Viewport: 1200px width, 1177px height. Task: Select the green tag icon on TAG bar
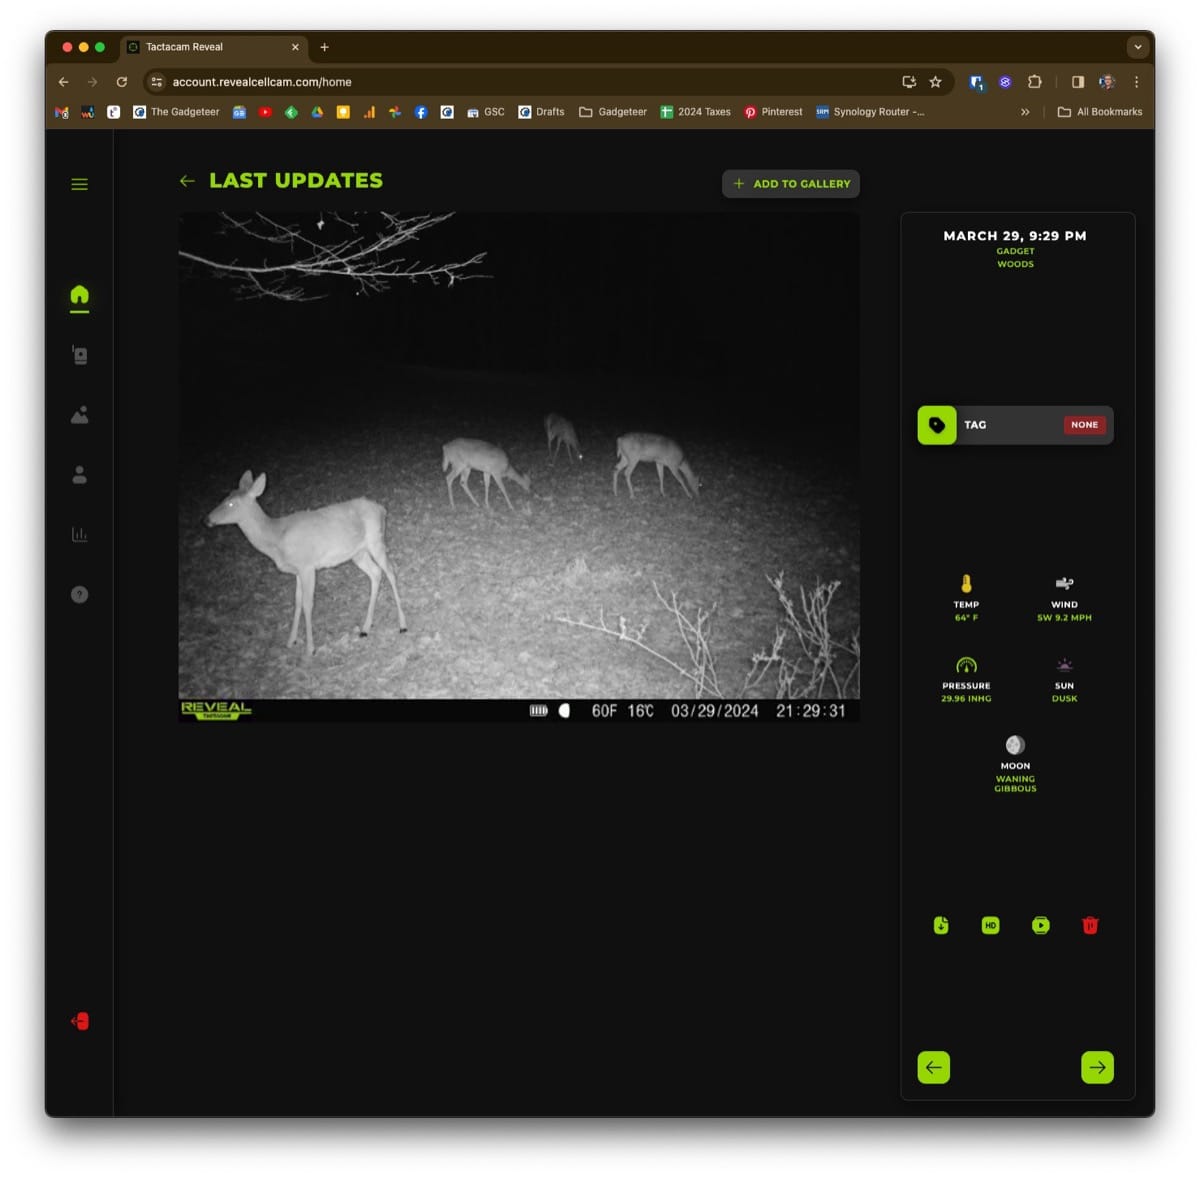(936, 425)
